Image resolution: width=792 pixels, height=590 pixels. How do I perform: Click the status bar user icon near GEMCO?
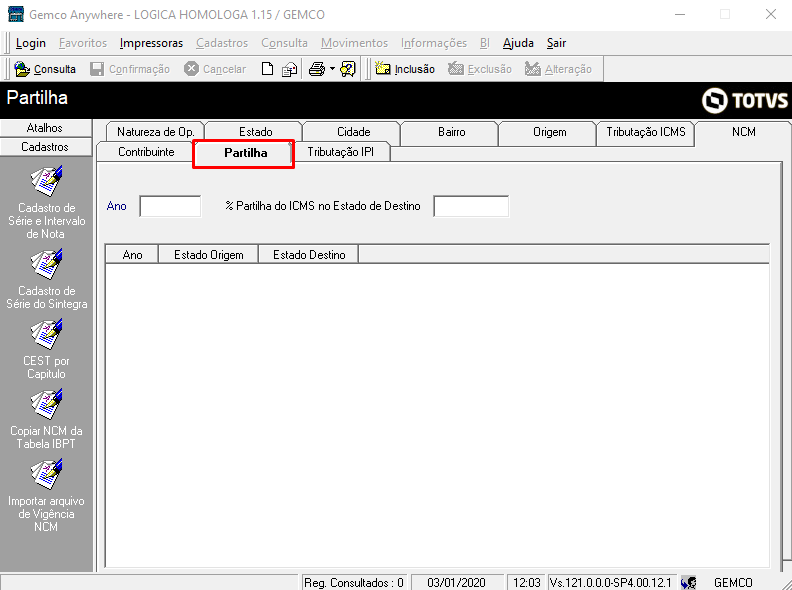point(688,582)
